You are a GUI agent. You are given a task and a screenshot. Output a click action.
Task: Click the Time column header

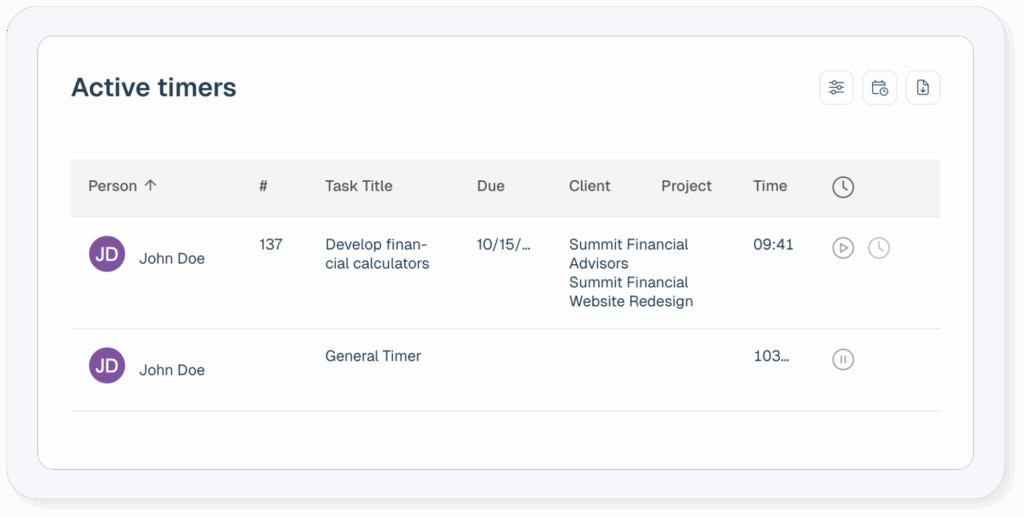770,186
